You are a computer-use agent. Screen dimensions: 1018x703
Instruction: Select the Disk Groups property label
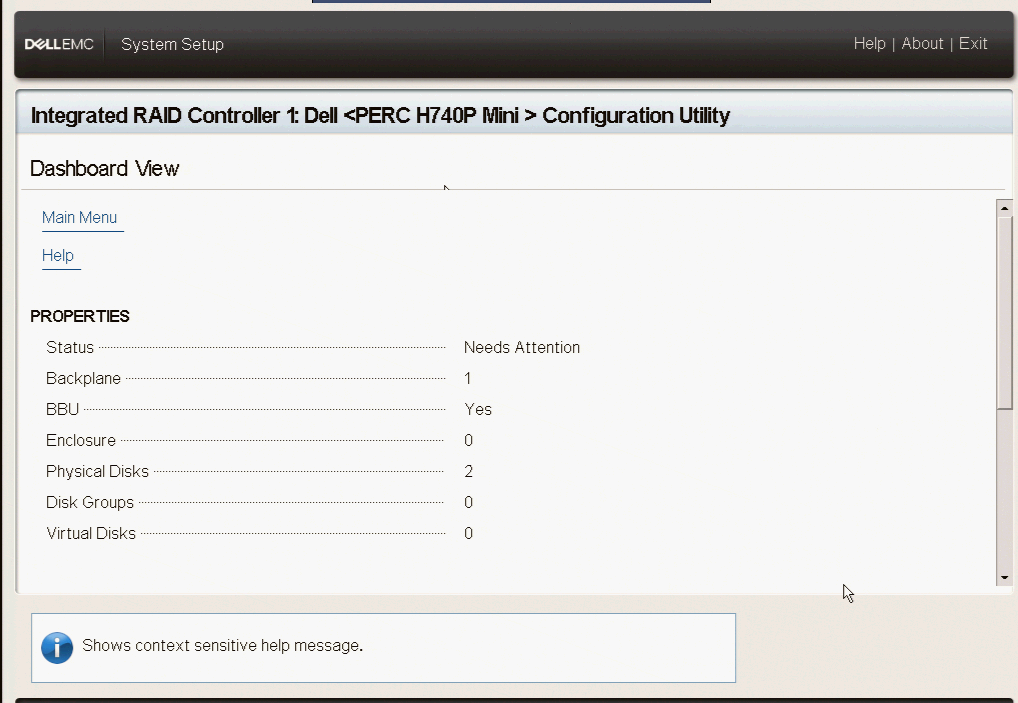(x=90, y=503)
